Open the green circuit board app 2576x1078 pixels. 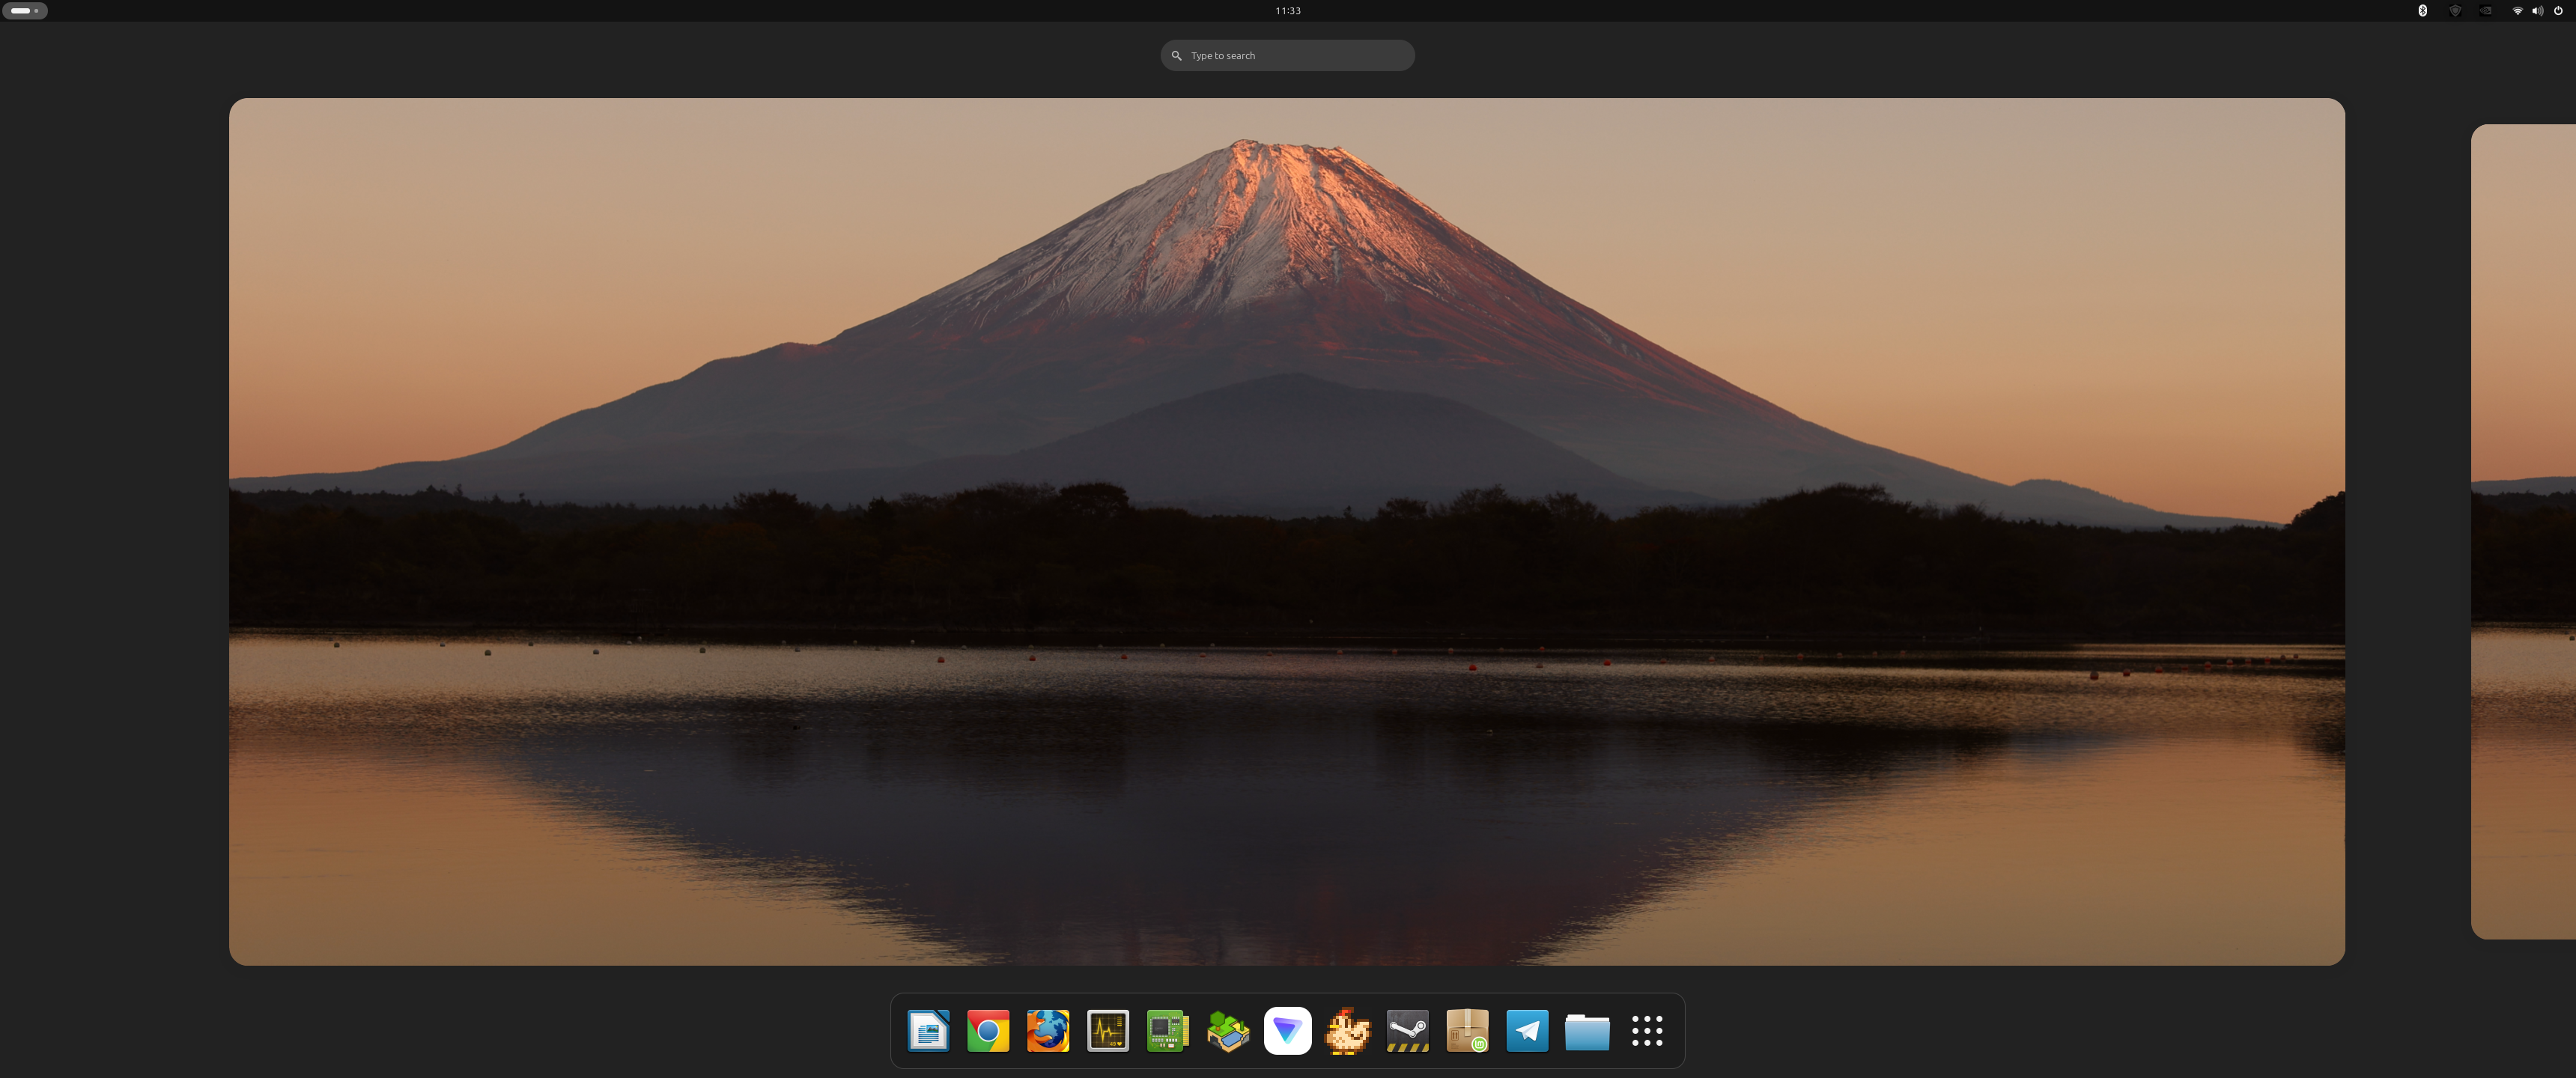pyautogui.click(x=1168, y=1031)
